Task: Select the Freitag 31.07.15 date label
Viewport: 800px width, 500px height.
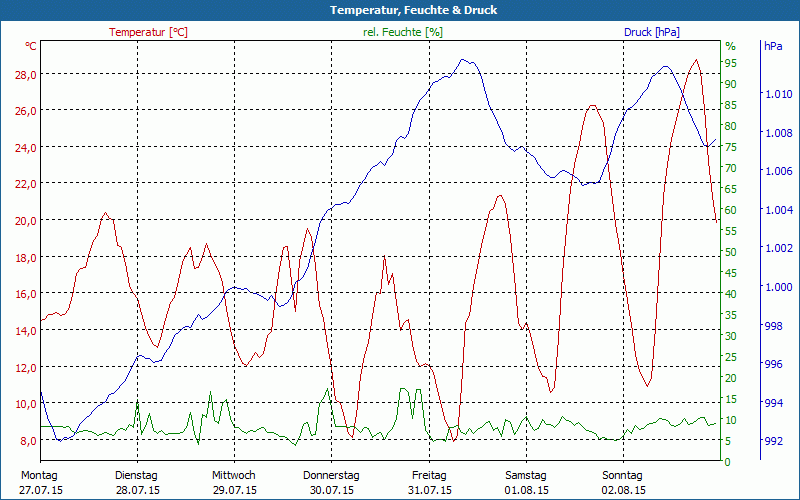Action: point(429,482)
